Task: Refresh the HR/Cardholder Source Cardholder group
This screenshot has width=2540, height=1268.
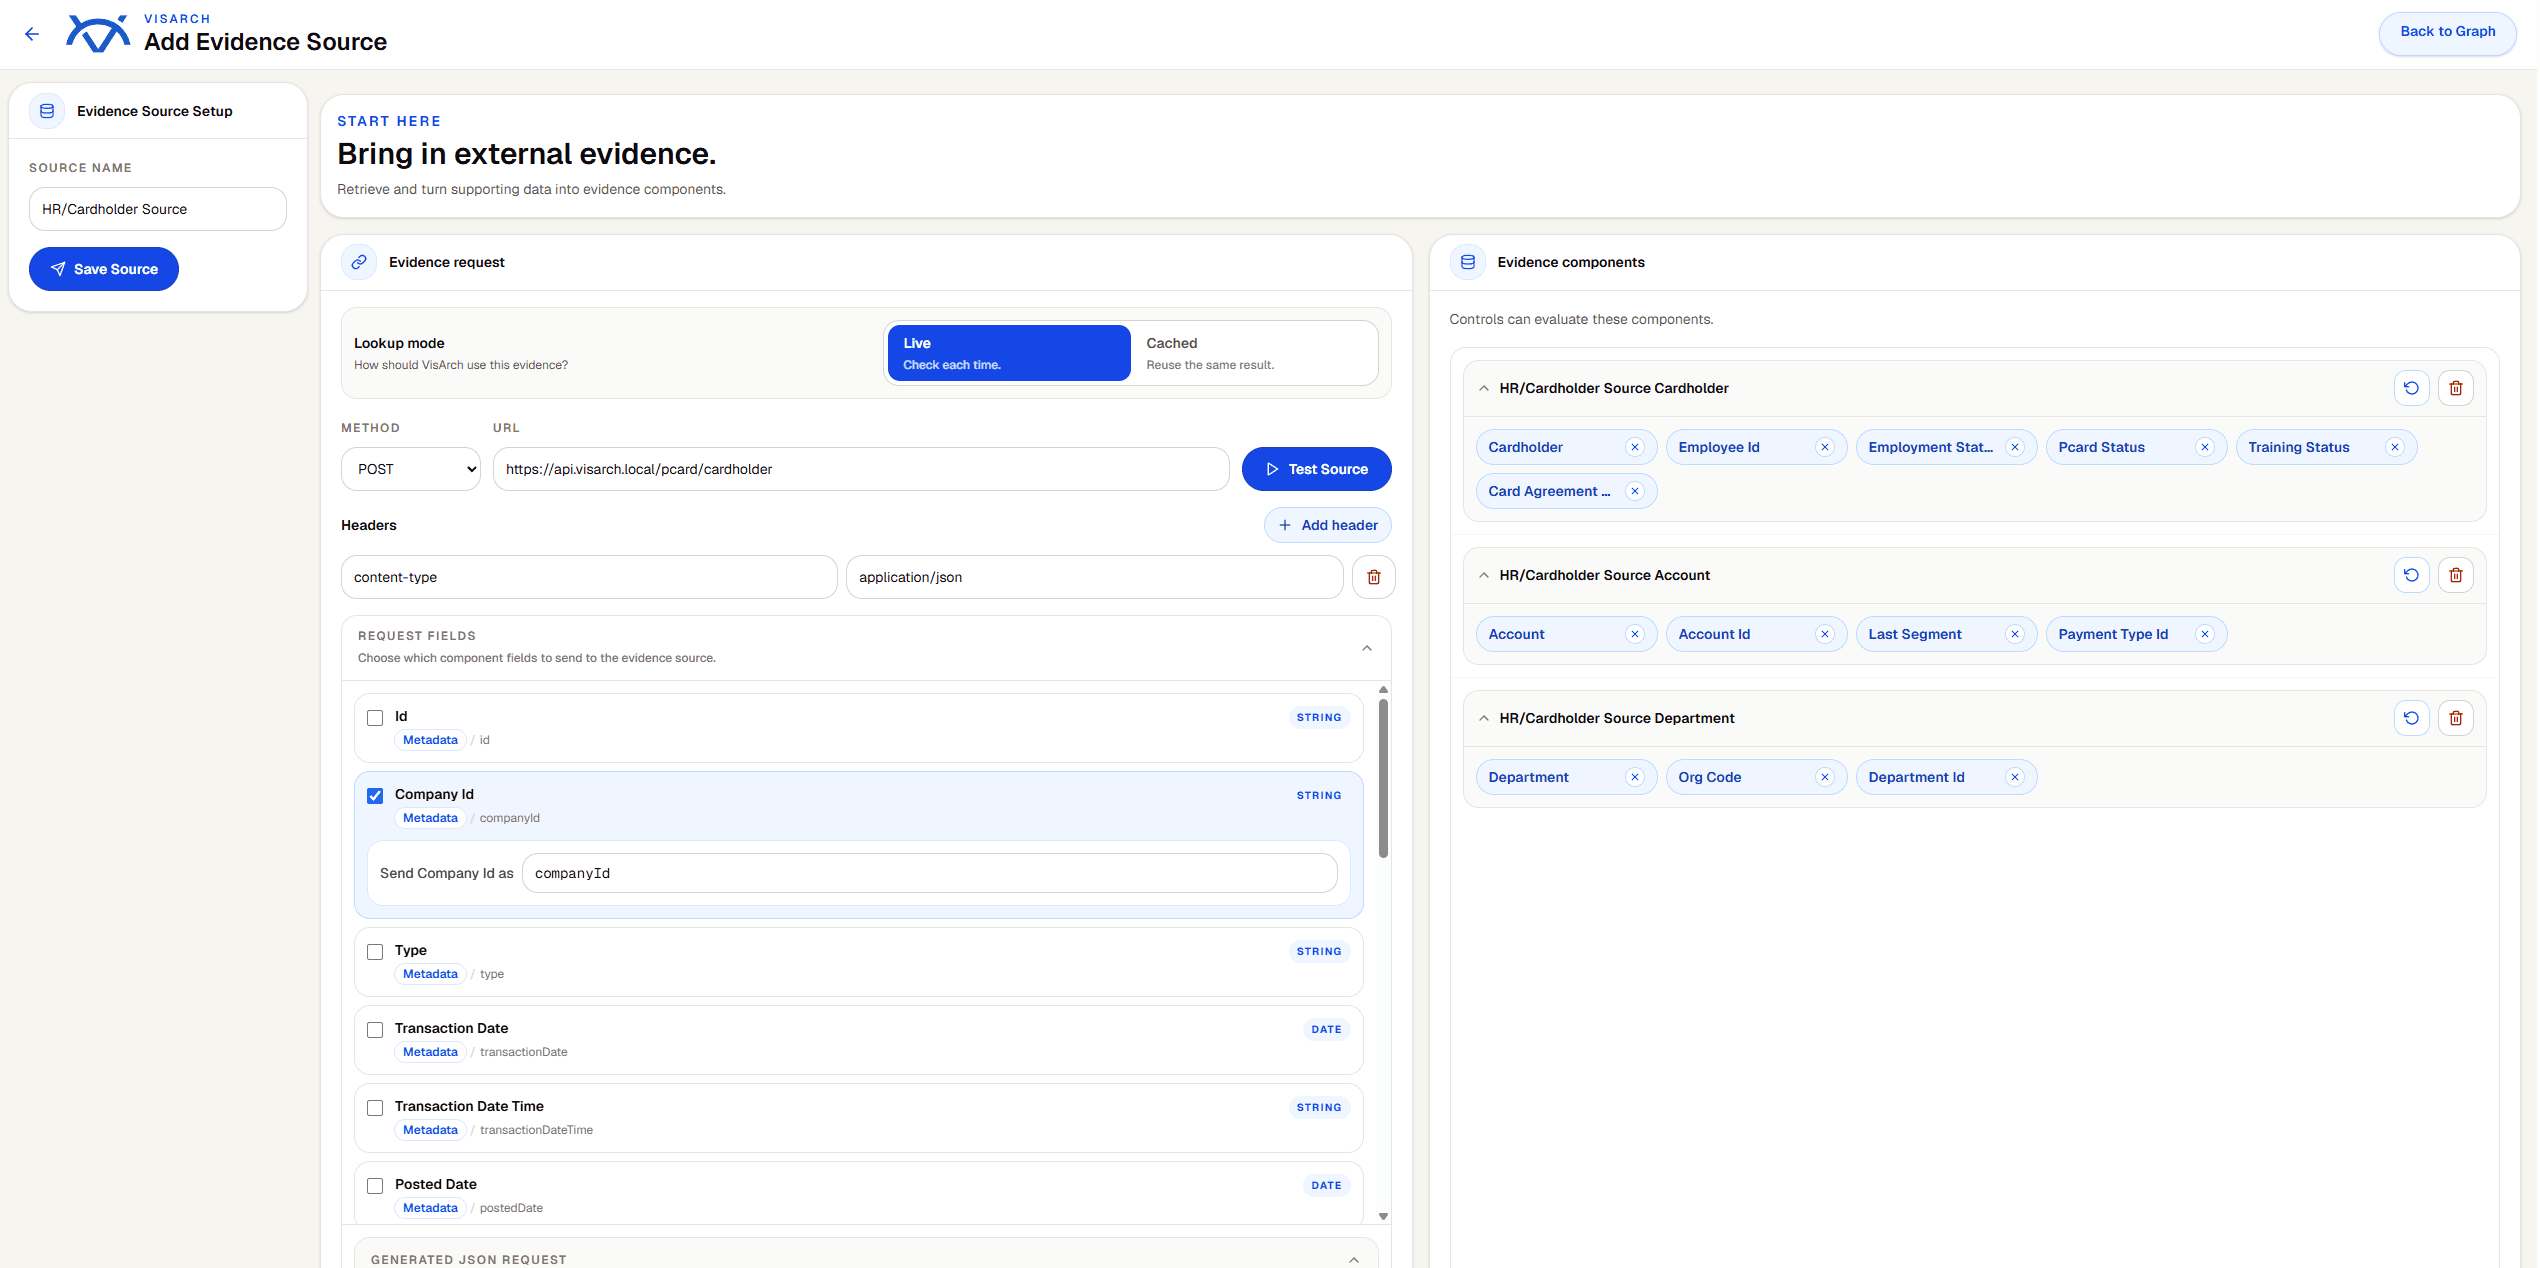Action: (2411, 388)
